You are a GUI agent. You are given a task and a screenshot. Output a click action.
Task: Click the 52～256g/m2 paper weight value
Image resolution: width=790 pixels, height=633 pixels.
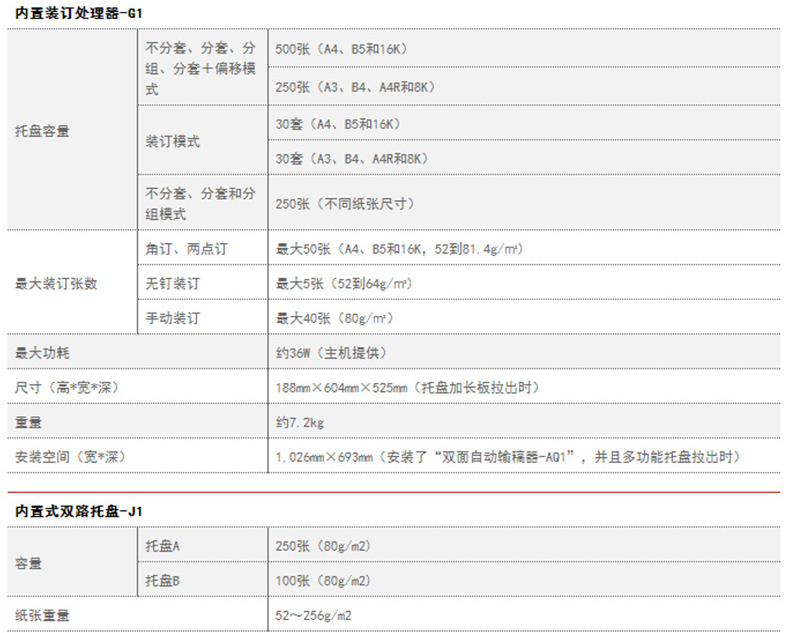(313, 616)
